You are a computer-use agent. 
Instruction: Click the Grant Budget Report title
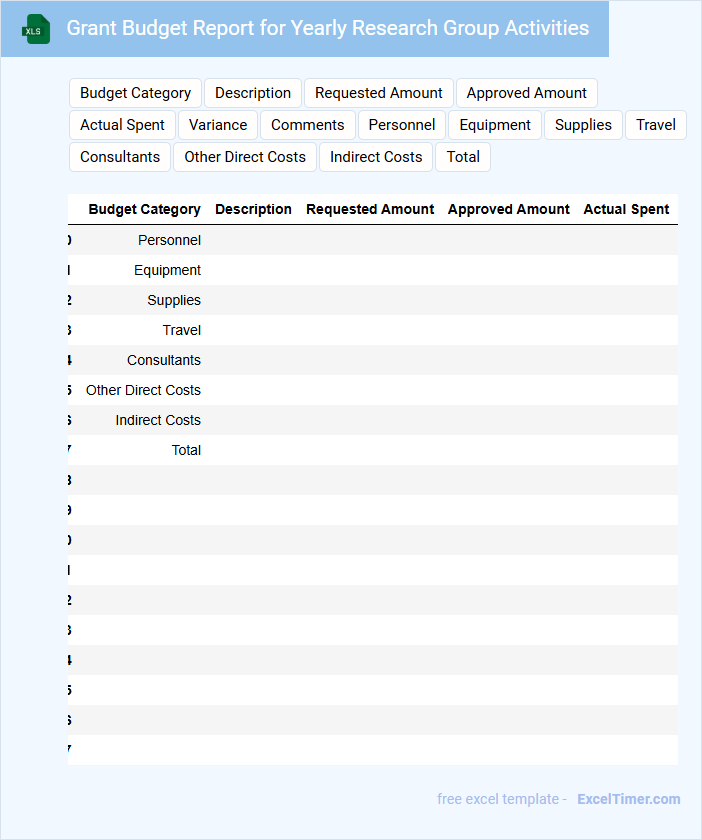327,28
